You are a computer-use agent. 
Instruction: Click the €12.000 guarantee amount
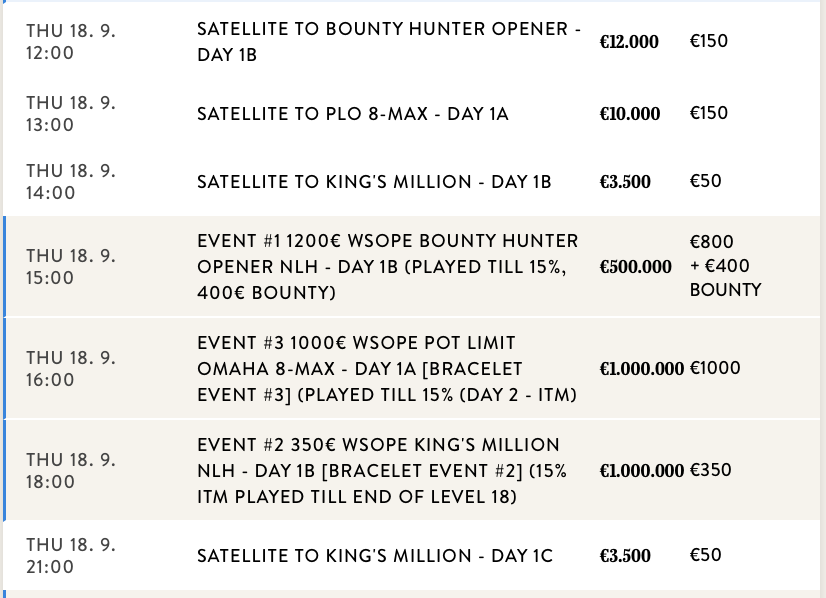pos(629,42)
